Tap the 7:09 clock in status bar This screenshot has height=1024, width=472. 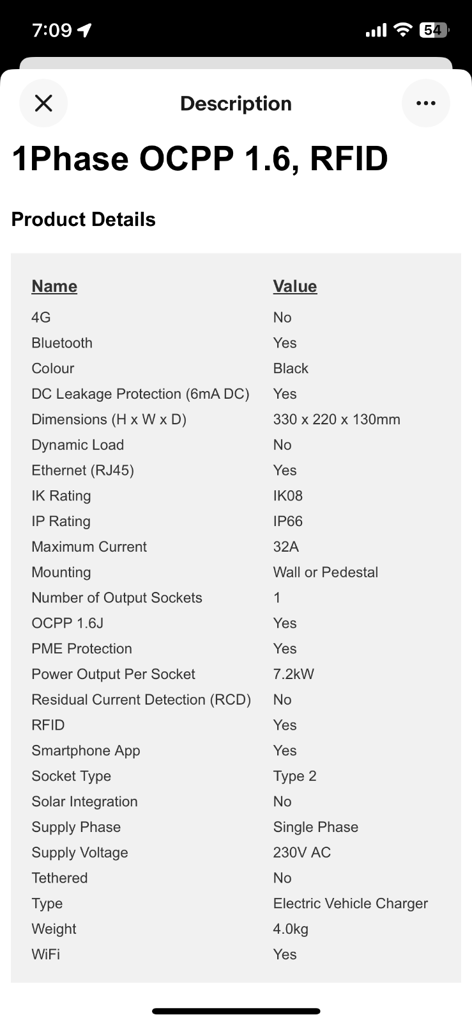[52, 30]
